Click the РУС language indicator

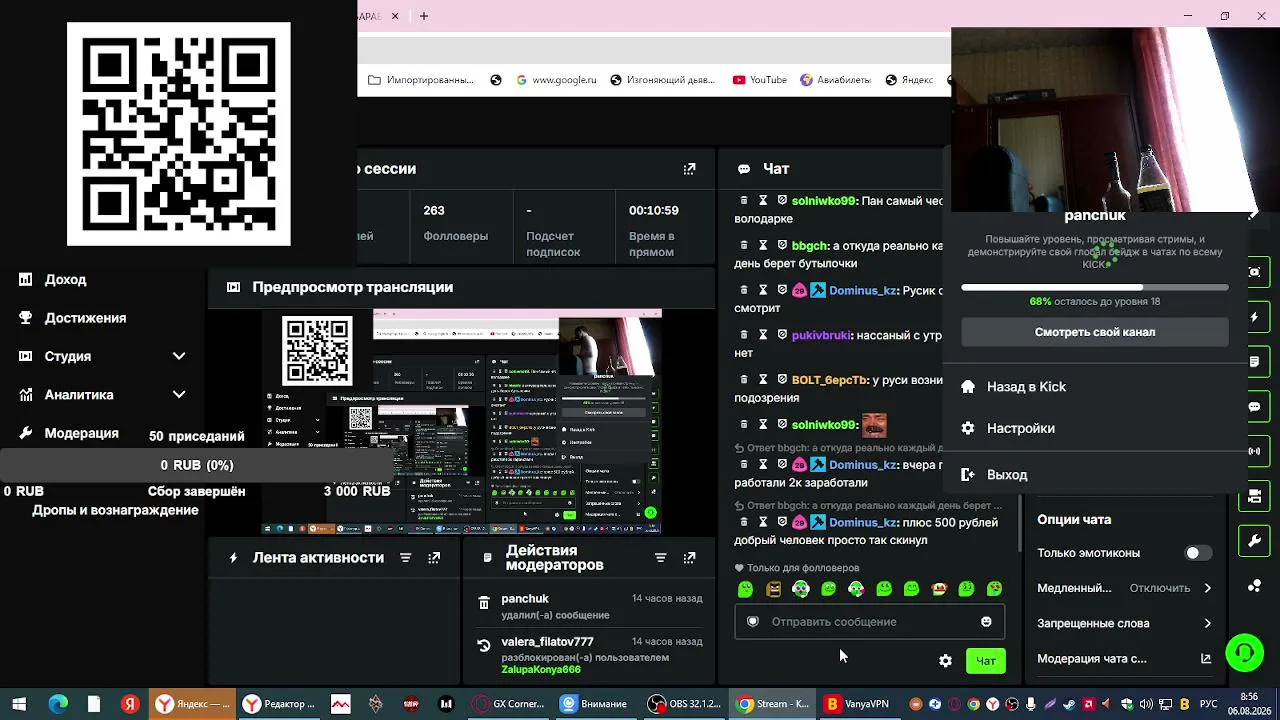(x=1208, y=705)
